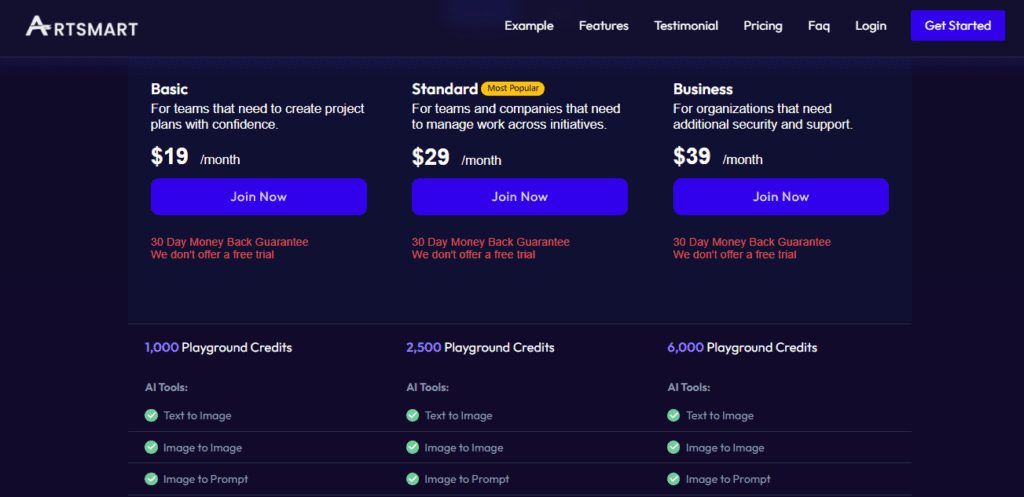
Task: Click Basic plan Image to Prompt checkmark icon
Action: 151,479
